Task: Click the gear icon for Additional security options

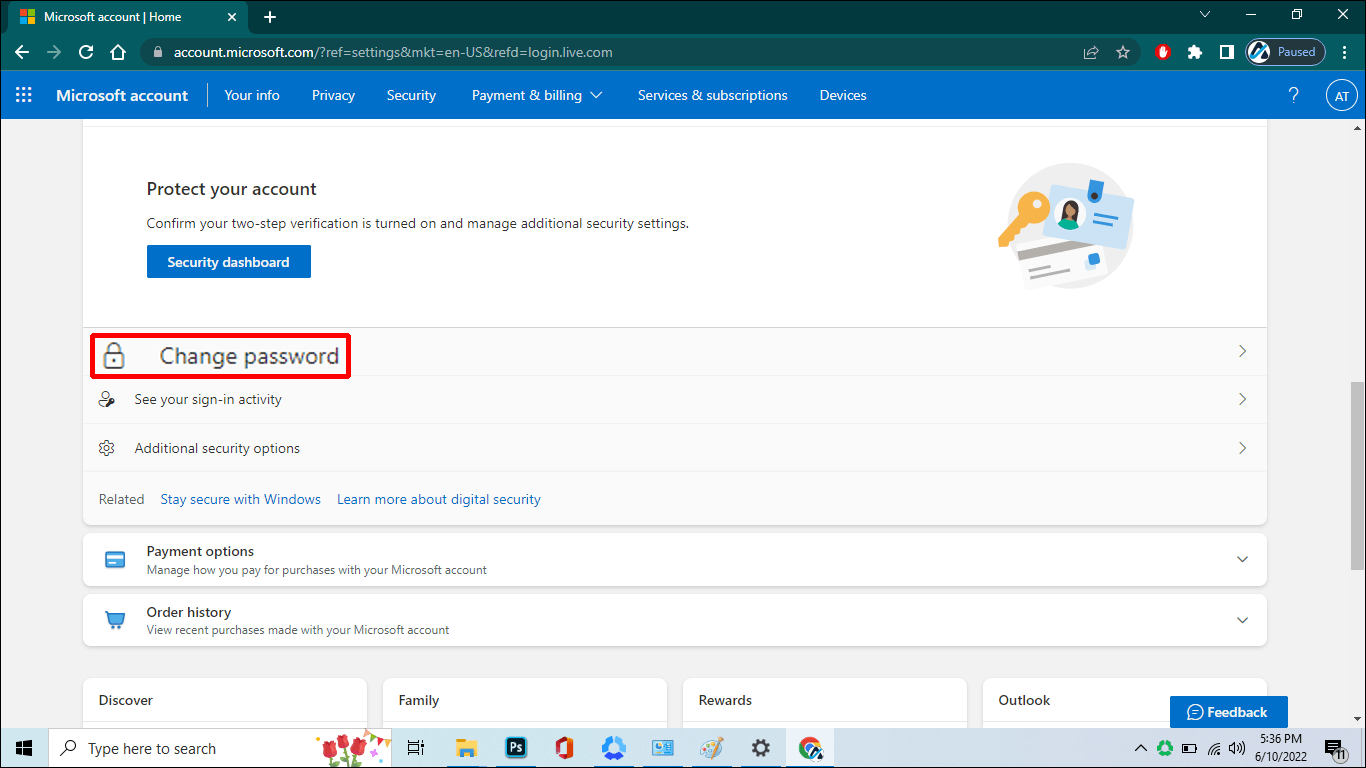Action: click(107, 448)
